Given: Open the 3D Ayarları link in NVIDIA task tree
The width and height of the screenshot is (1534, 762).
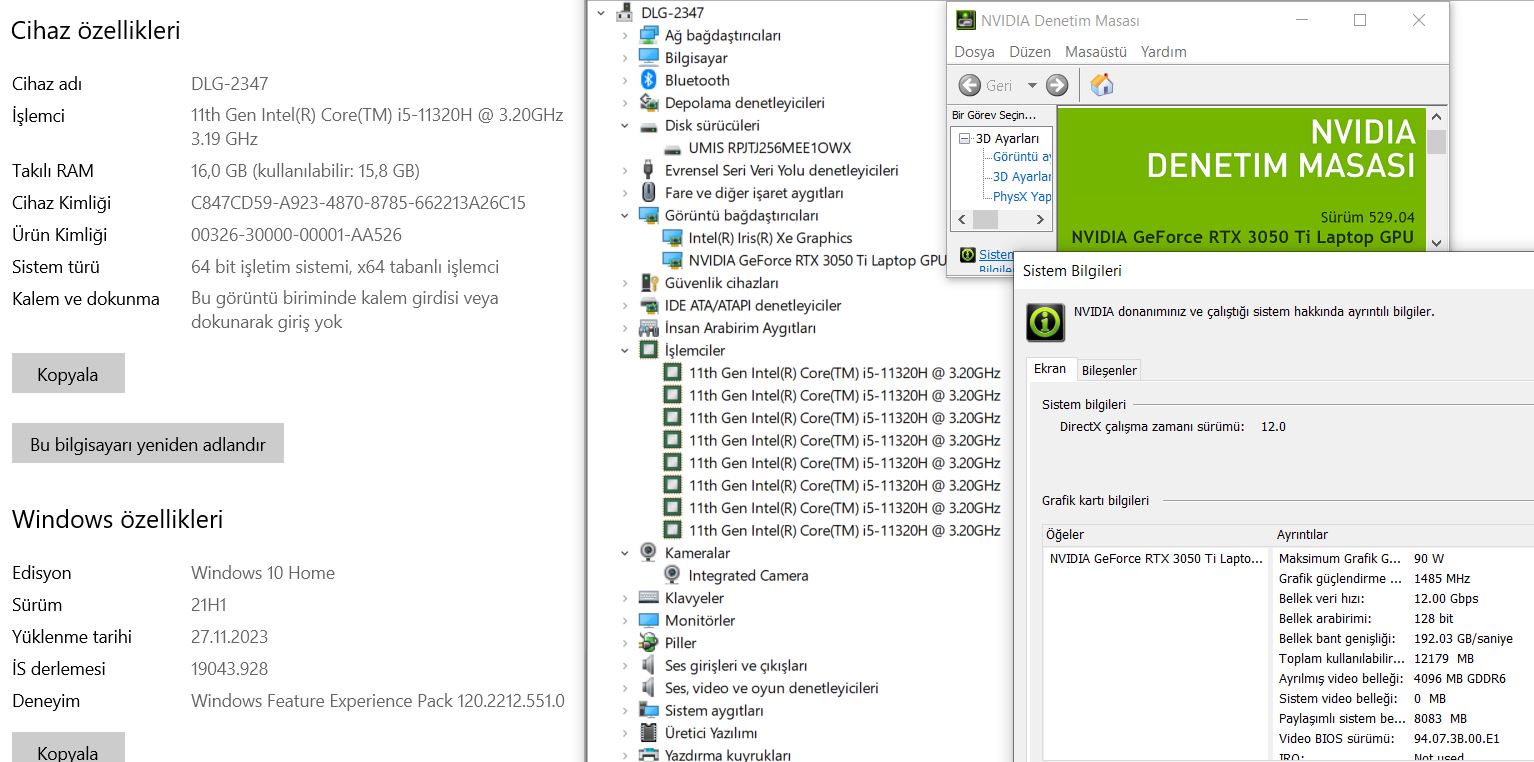Looking at the screenshot, I should tap(1022, 176).
